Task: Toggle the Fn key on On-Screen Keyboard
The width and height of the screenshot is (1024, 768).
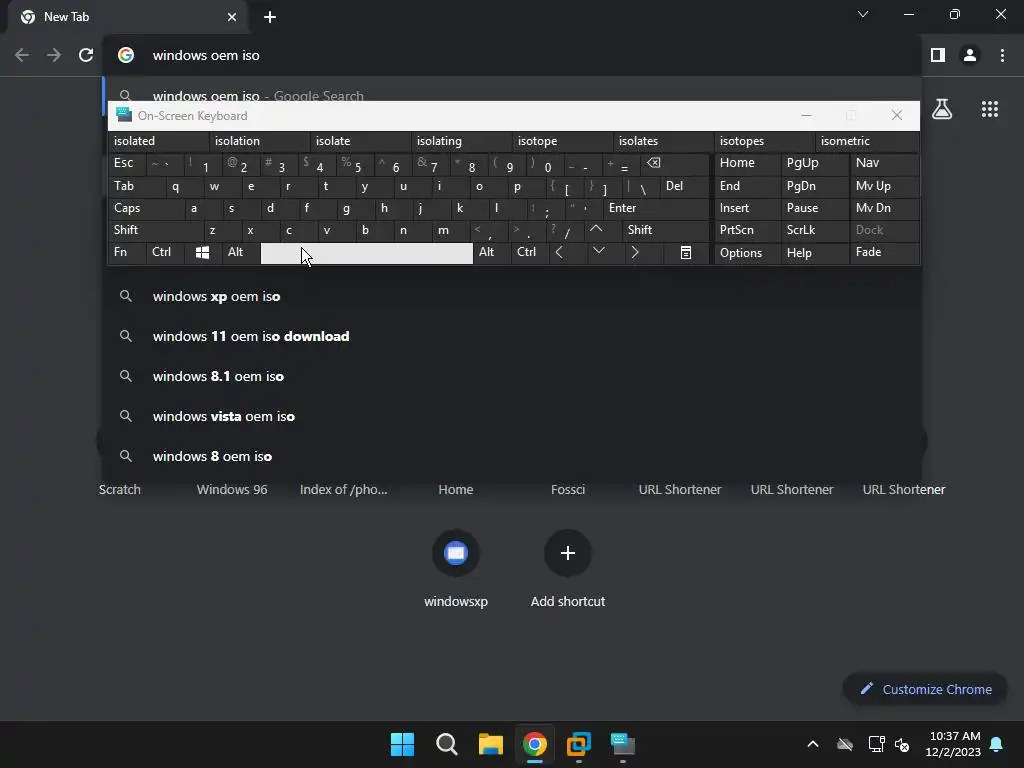Action: pyautogui.click(x=127, y=252)
